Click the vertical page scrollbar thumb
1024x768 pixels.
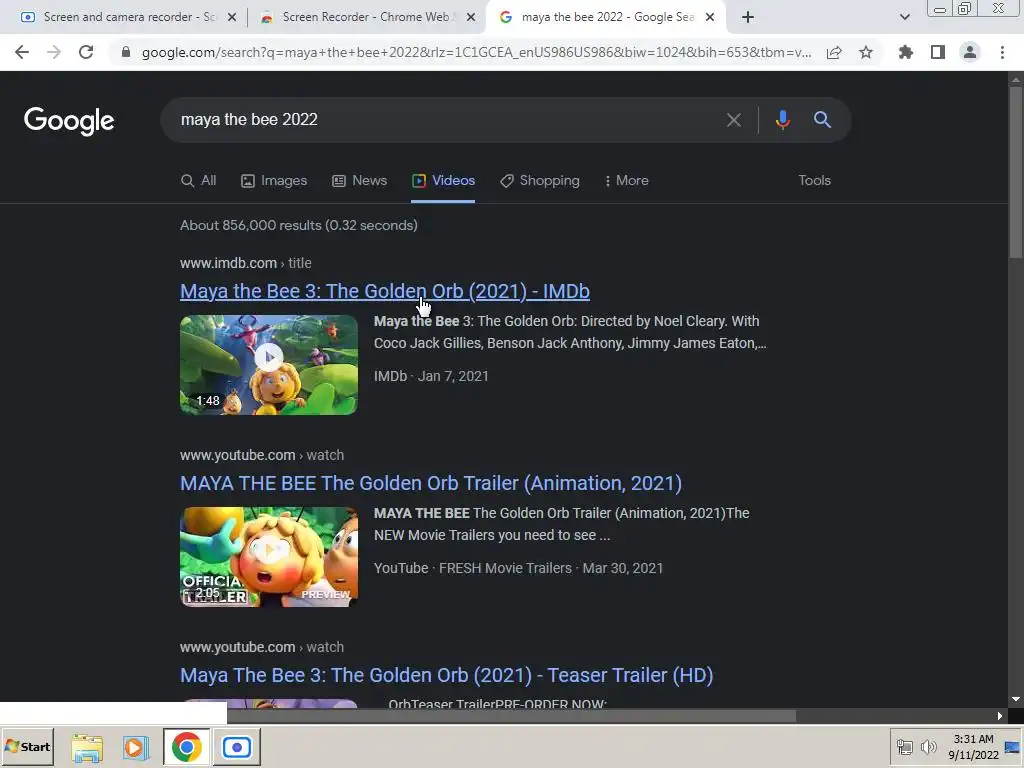tap(1016, 170)
